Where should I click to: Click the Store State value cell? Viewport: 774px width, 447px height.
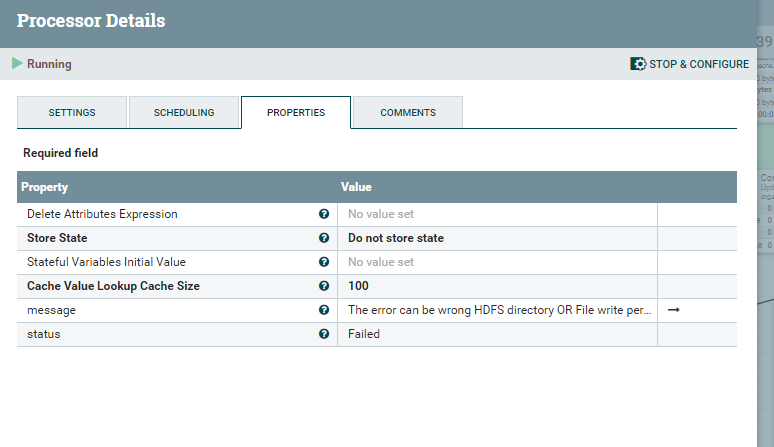click(x=497, y=238)
